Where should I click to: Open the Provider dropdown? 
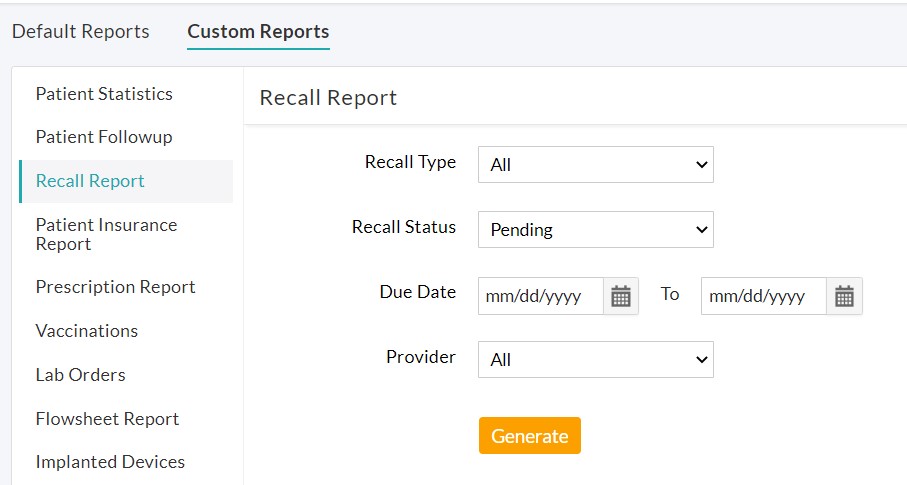(596, 359)
